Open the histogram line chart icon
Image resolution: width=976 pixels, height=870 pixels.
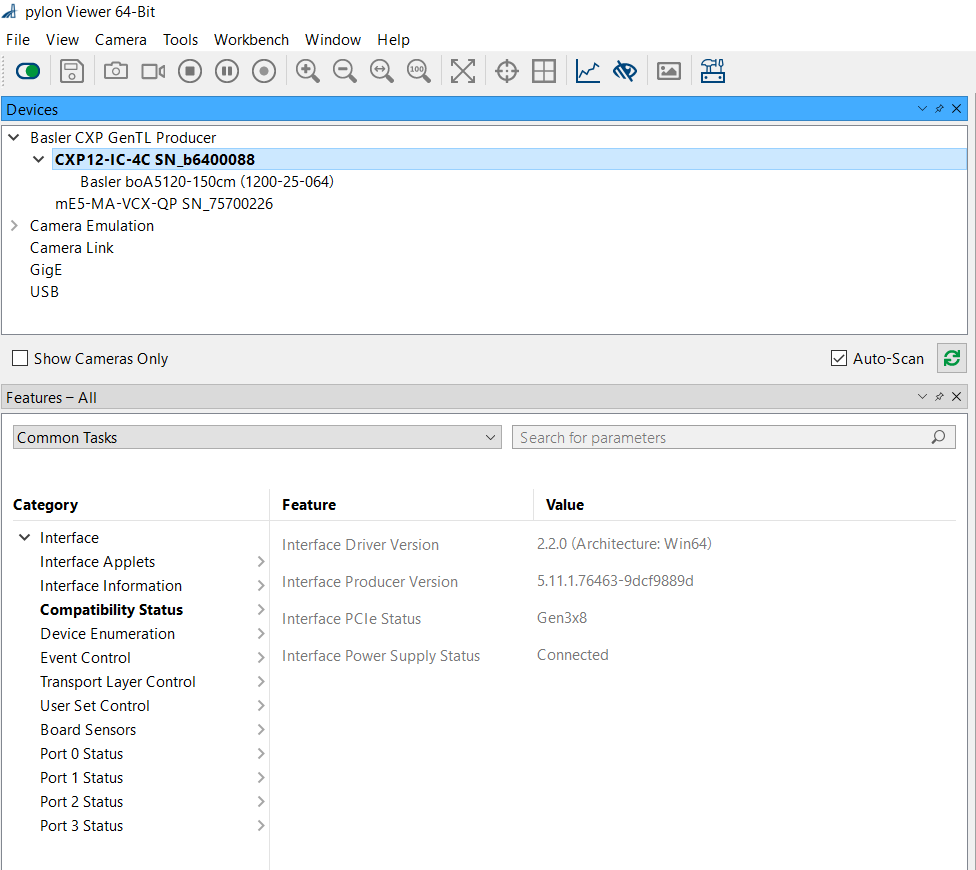tap(588, 71)
